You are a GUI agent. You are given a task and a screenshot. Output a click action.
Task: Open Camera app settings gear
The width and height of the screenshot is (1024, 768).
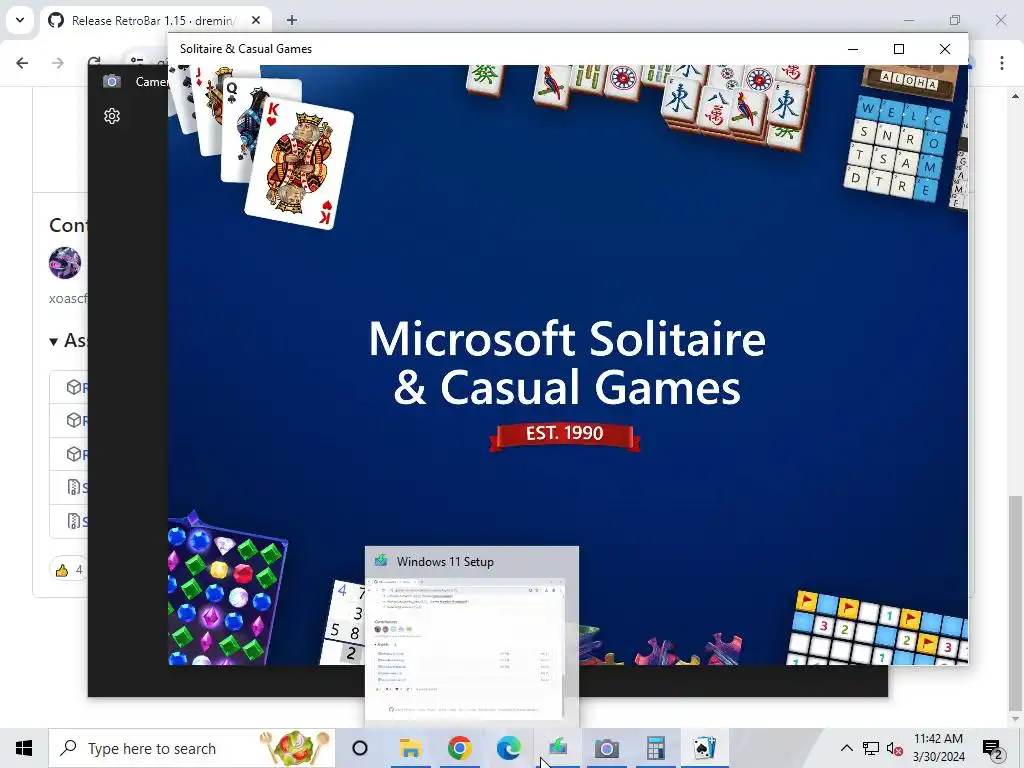[x=112, y=116]
